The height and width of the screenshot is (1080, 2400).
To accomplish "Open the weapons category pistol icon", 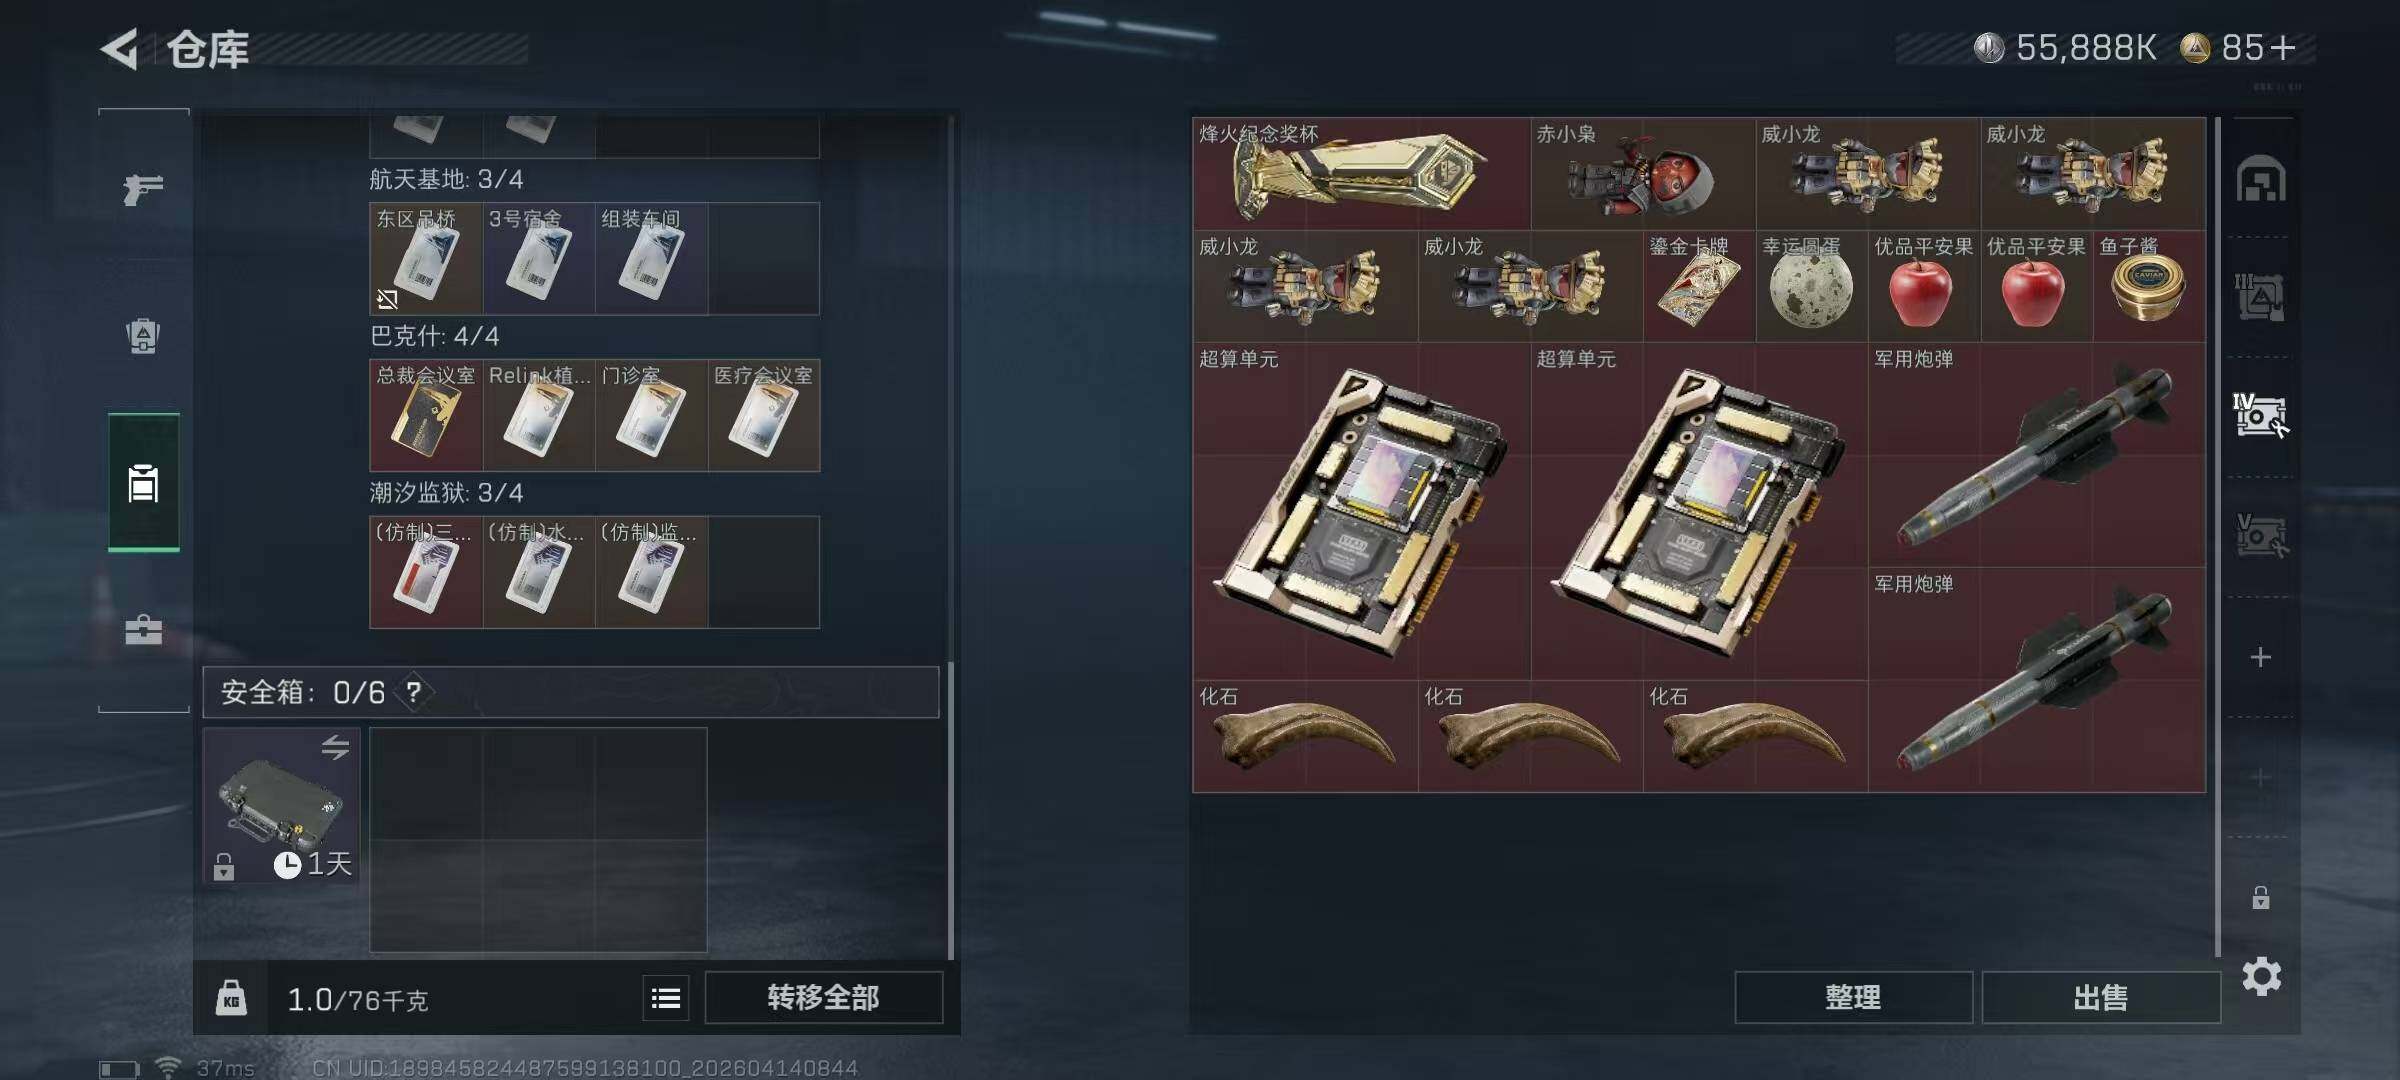I will pyautogui.click(x=143, y=188).
